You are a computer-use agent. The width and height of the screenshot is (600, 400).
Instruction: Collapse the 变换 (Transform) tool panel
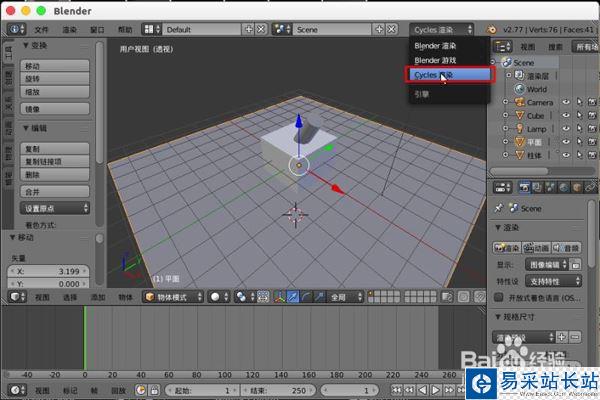pos(26,45)
